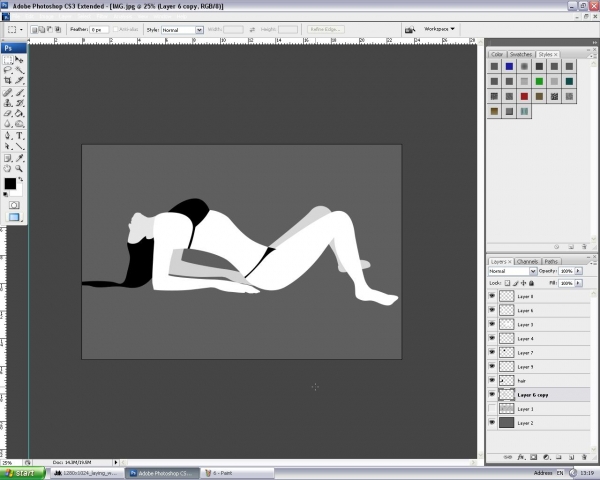Click the Windows Start button

coord(23,473)
